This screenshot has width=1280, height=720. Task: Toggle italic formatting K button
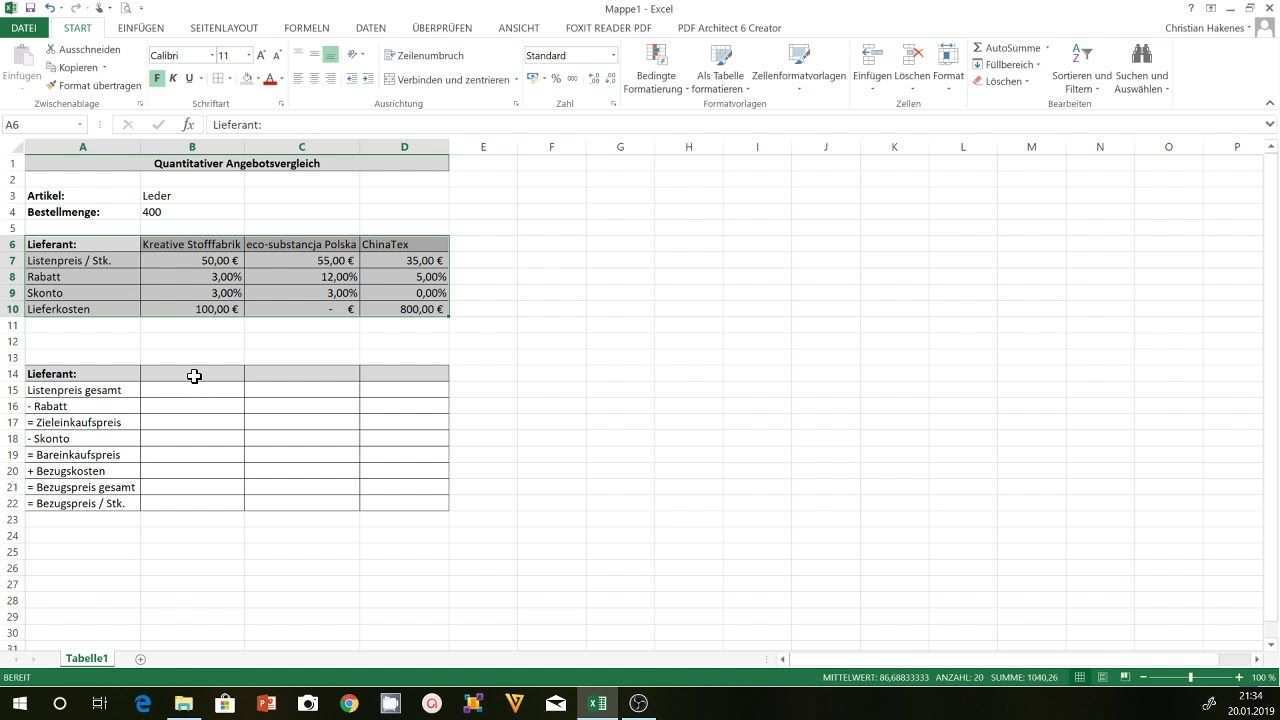click(173, 79)
